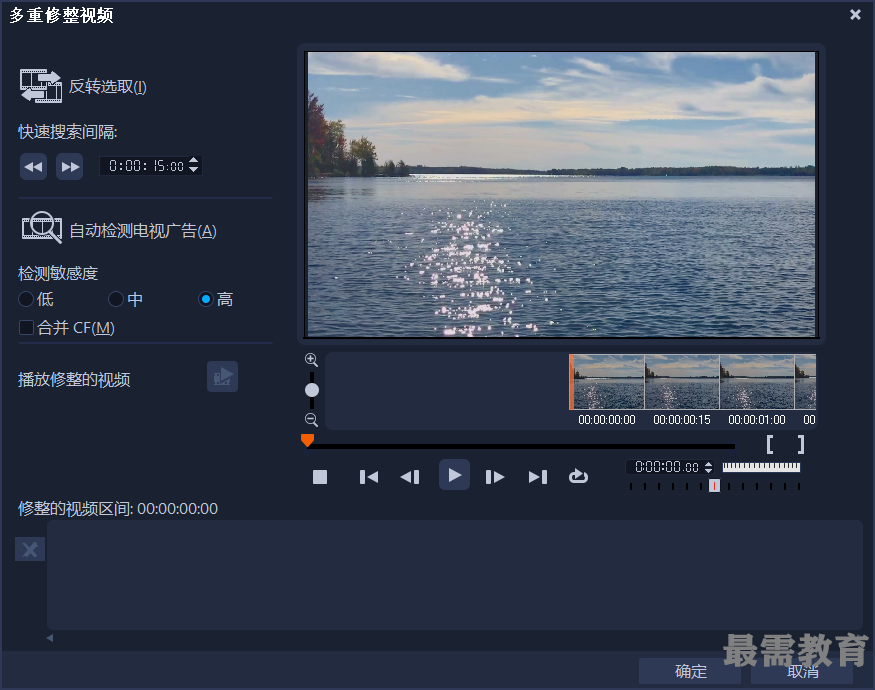875x690 pixels.
Task: Select the 低 sensitivity radio button
Action: coord(26,299)
